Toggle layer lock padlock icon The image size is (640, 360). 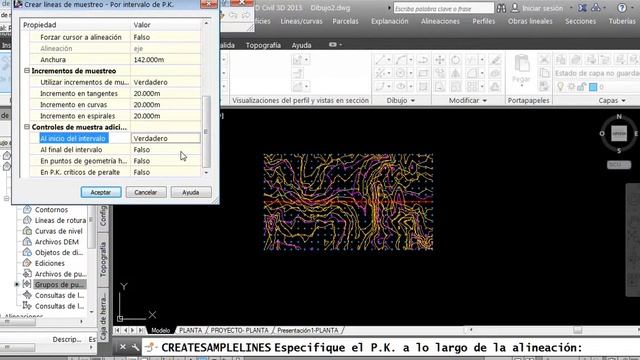[582, 87]
